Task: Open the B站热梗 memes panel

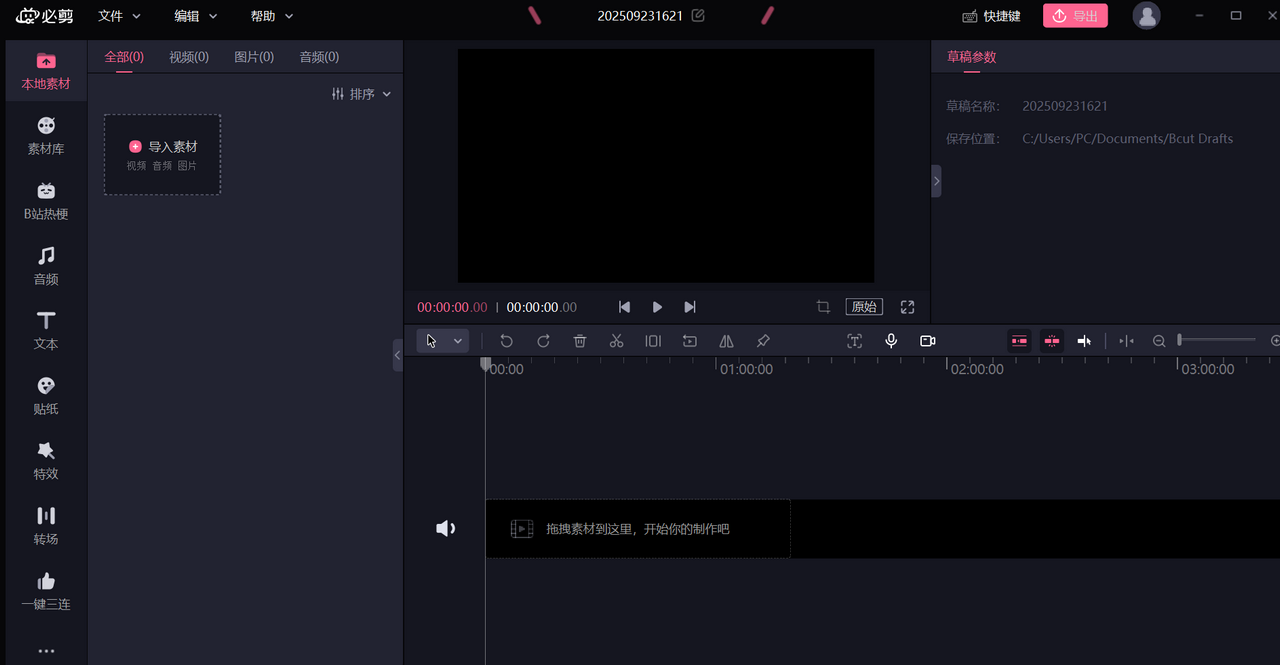Action: [x=46, y=201]
